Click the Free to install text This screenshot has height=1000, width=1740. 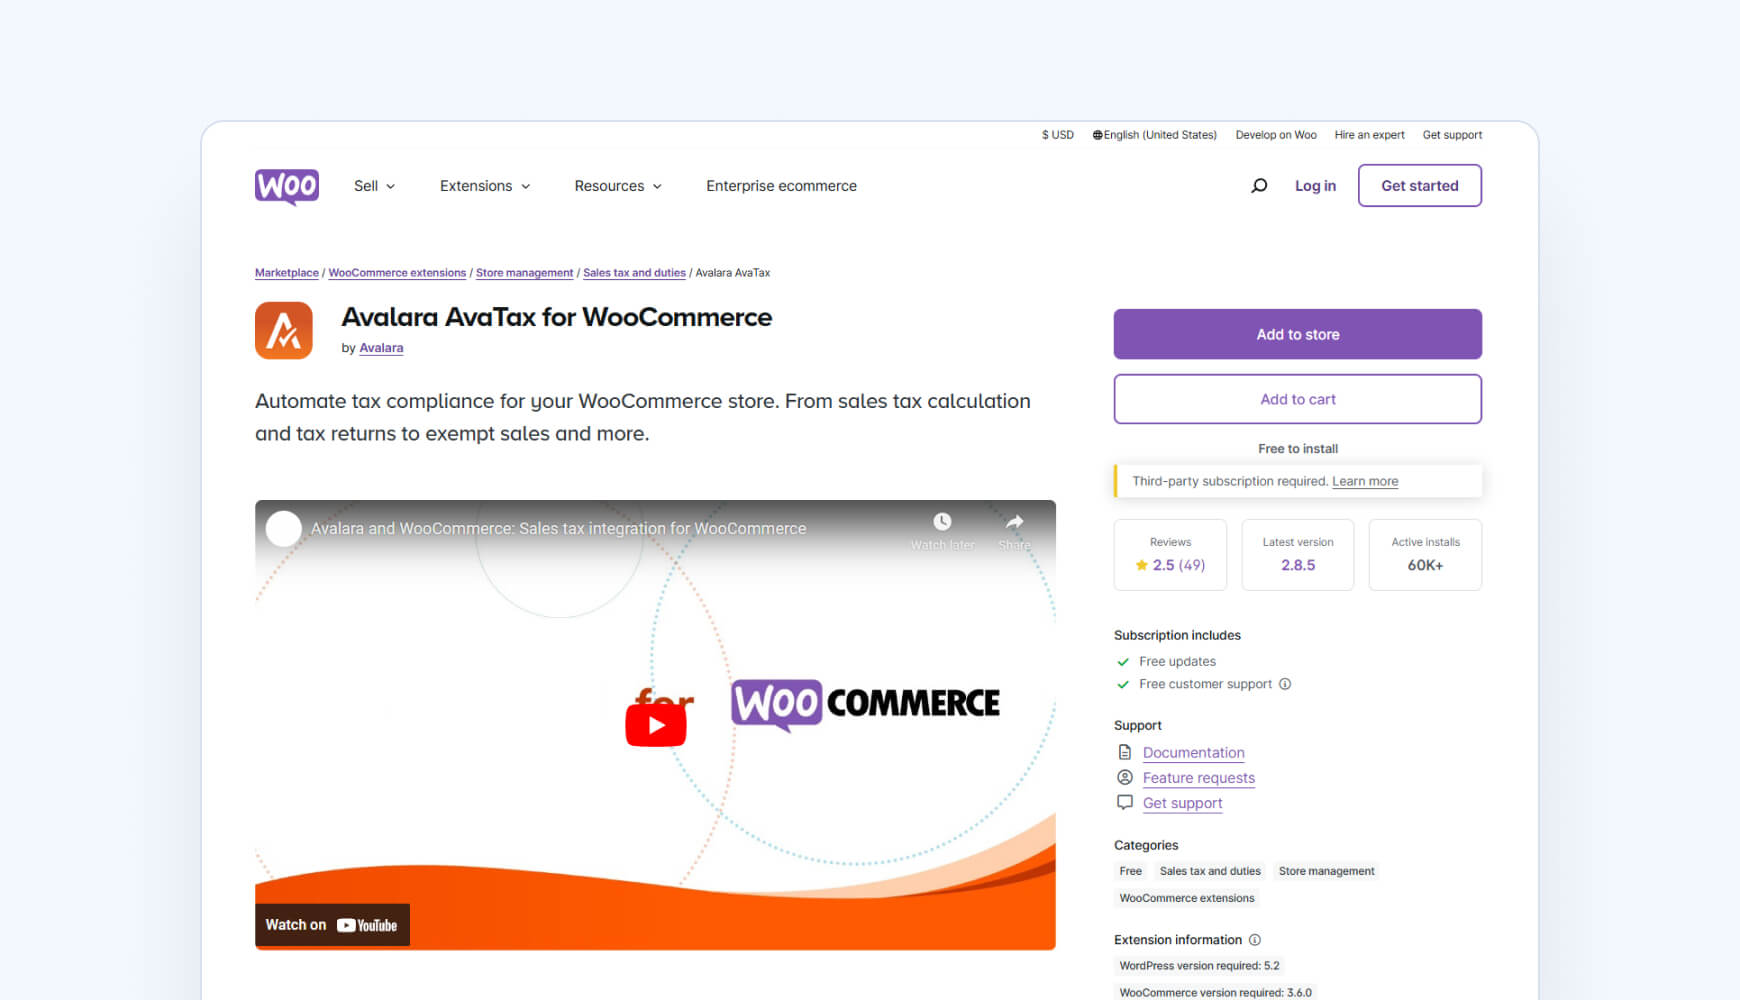1298,449
